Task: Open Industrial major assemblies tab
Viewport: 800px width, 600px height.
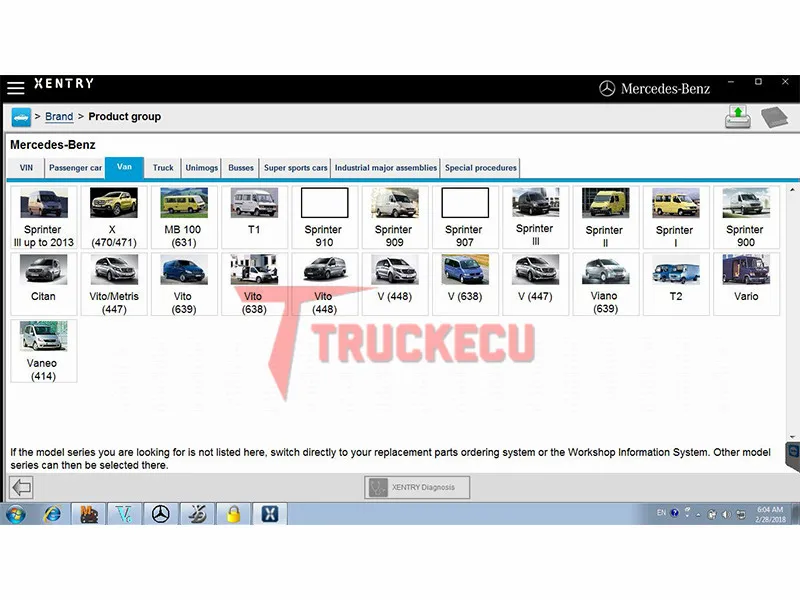Action: click(386, 168)
